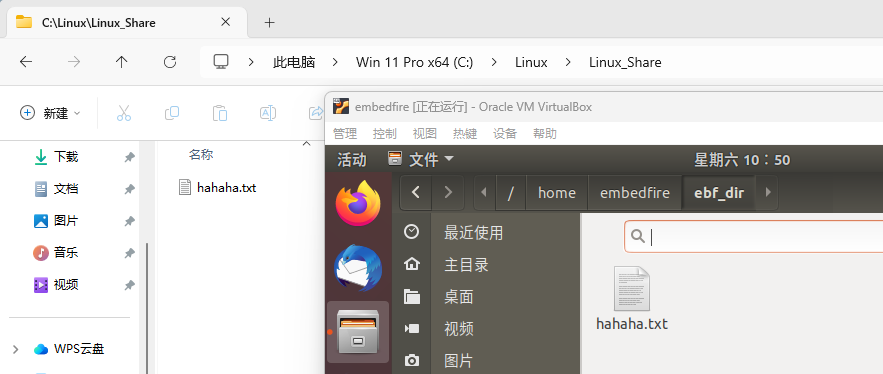Click the sort arrow above 名称 column
883x374 pixels.
click(x=306, y=144)
